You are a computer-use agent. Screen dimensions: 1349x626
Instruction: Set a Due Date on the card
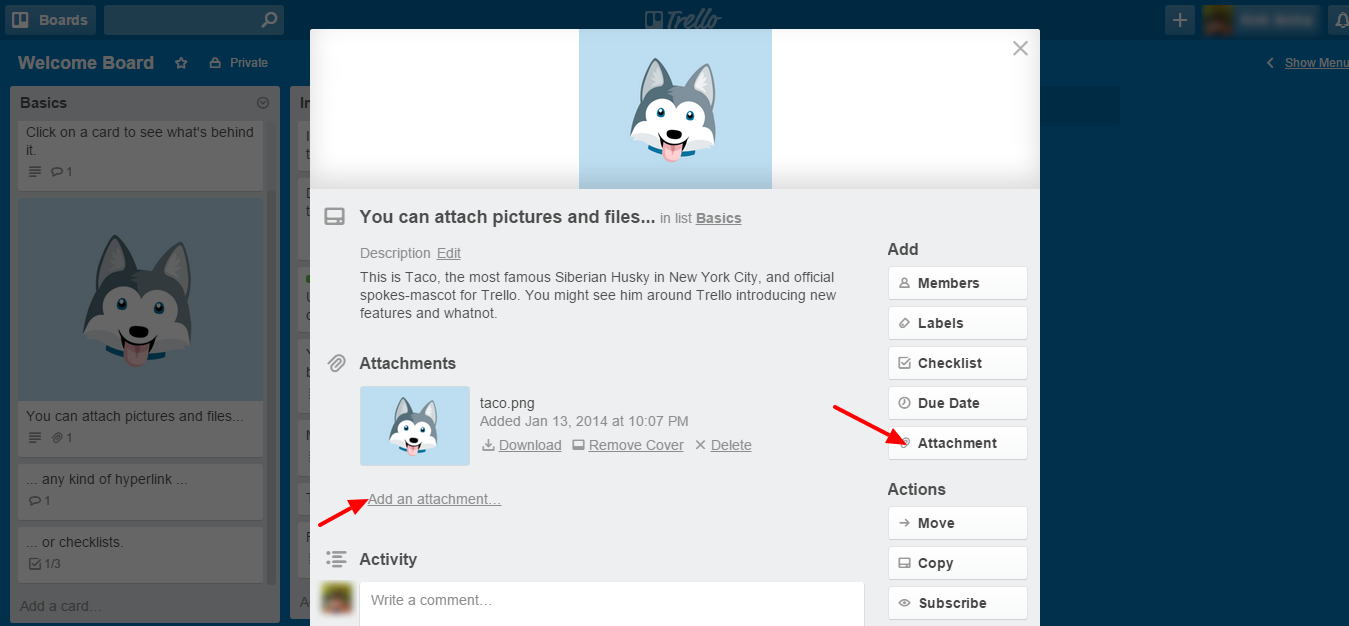(958, 403)
